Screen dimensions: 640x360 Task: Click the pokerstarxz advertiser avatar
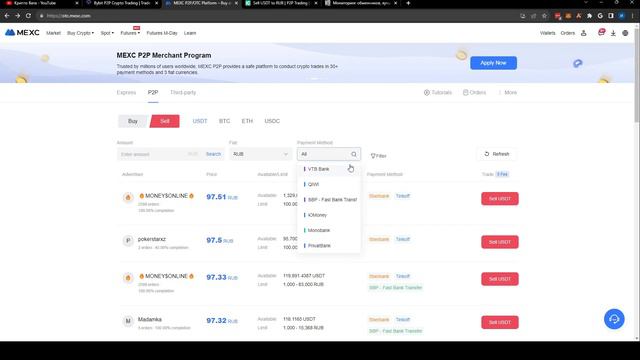(128, 240)
